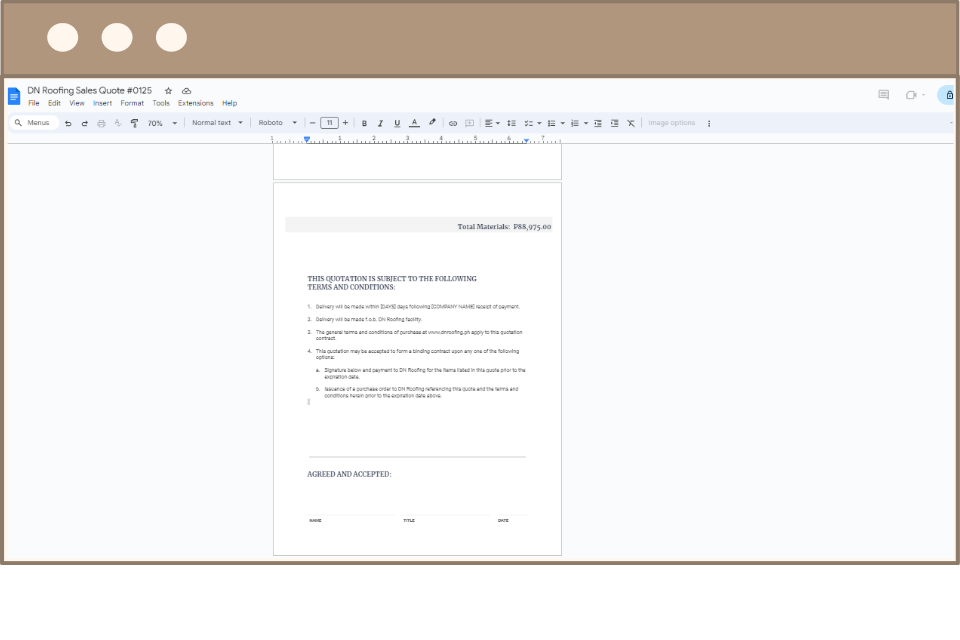Open the Edit menu

(x=54, y=103)
